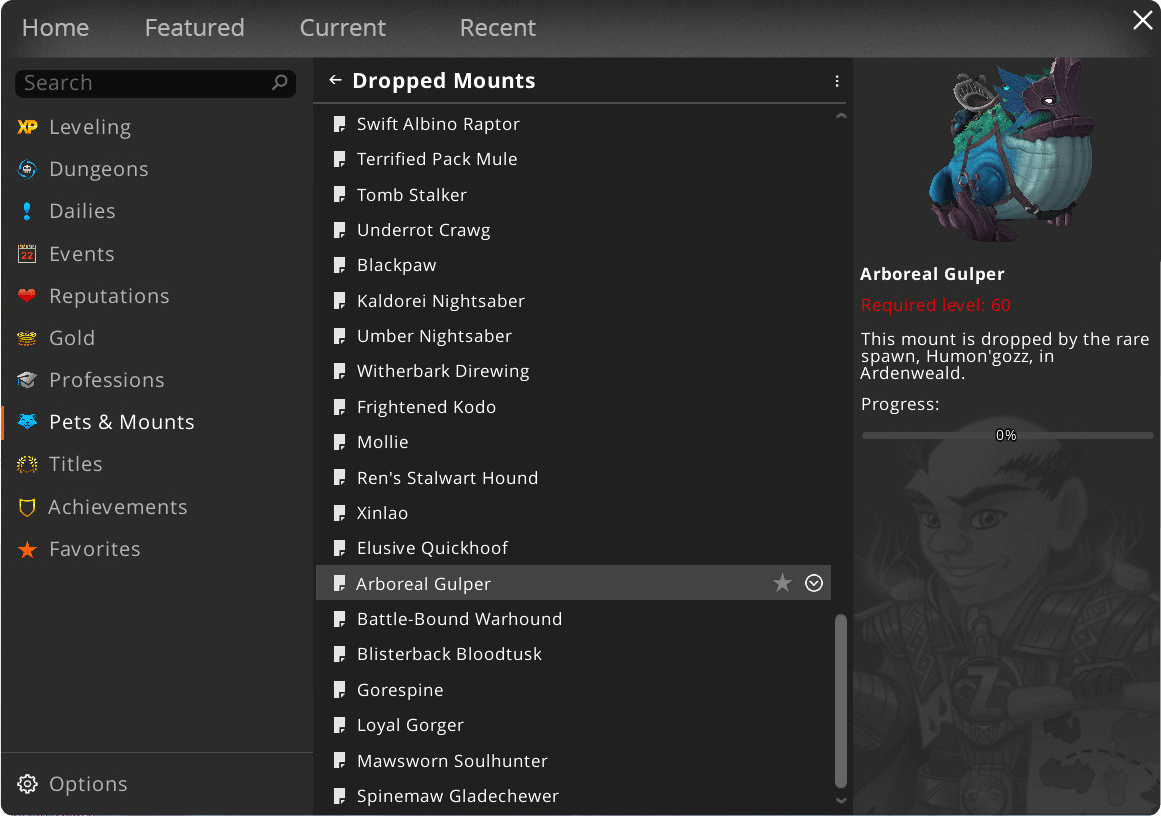Expand the Arboreal Gulper dropdown arrow
This screenshot has height=816, width=1161.
pos(814,583)
